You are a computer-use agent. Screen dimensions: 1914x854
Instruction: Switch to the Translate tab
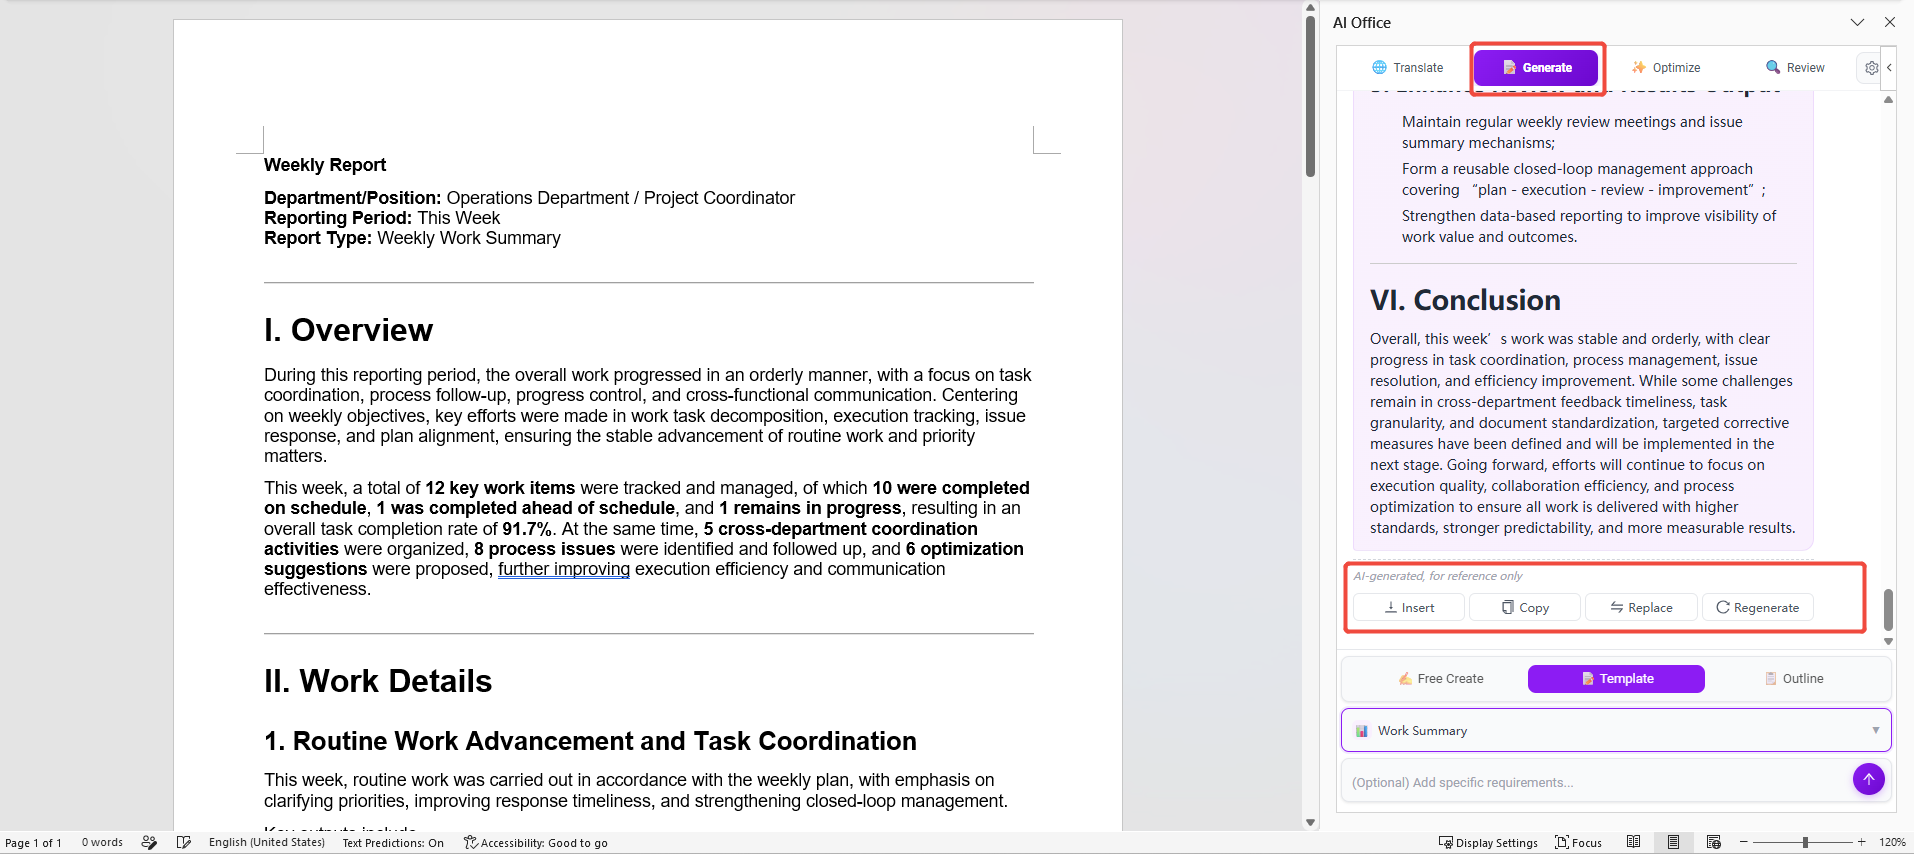pos(1407,68)
